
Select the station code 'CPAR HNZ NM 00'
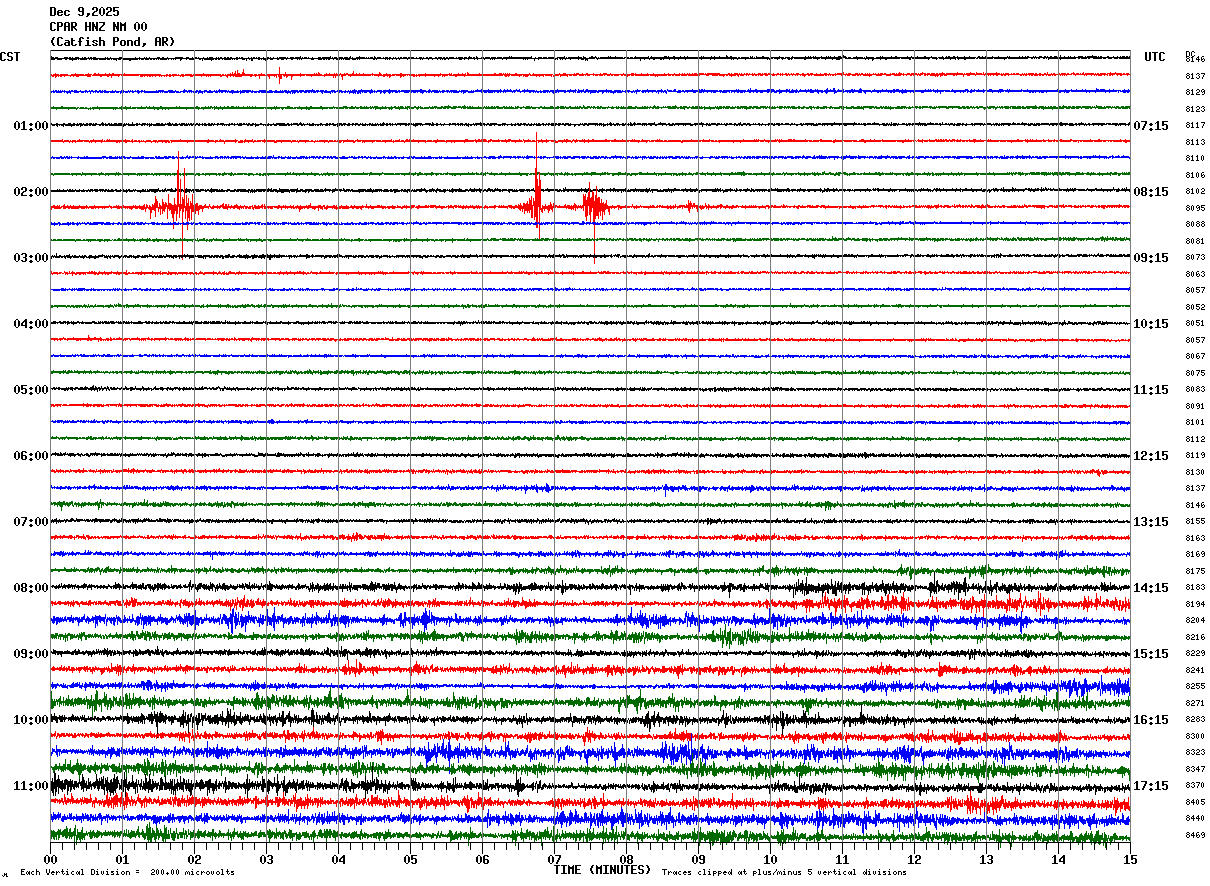click(x=98, y=27)
